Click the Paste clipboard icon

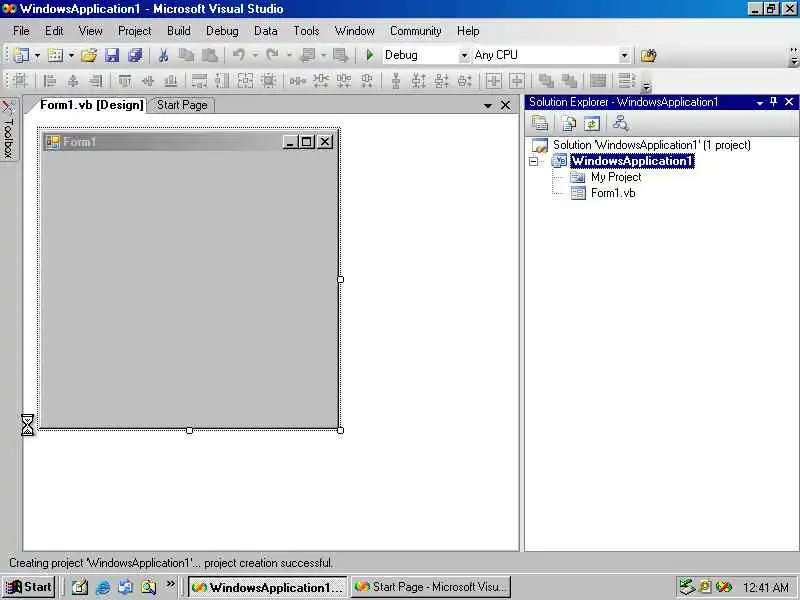click(210, 55)
